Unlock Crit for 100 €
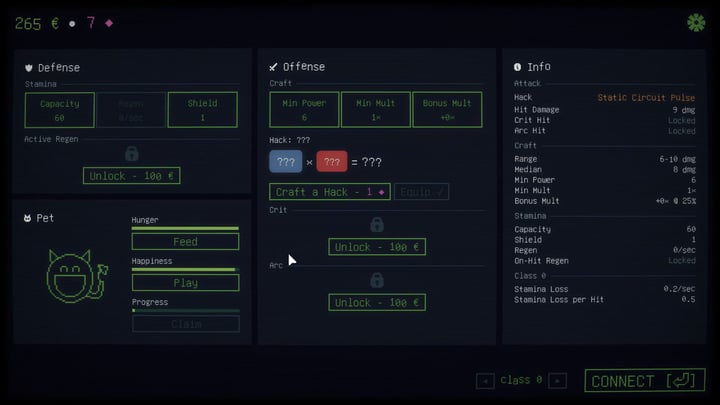This screenshot has width=720, height=405. pos(377,247)
